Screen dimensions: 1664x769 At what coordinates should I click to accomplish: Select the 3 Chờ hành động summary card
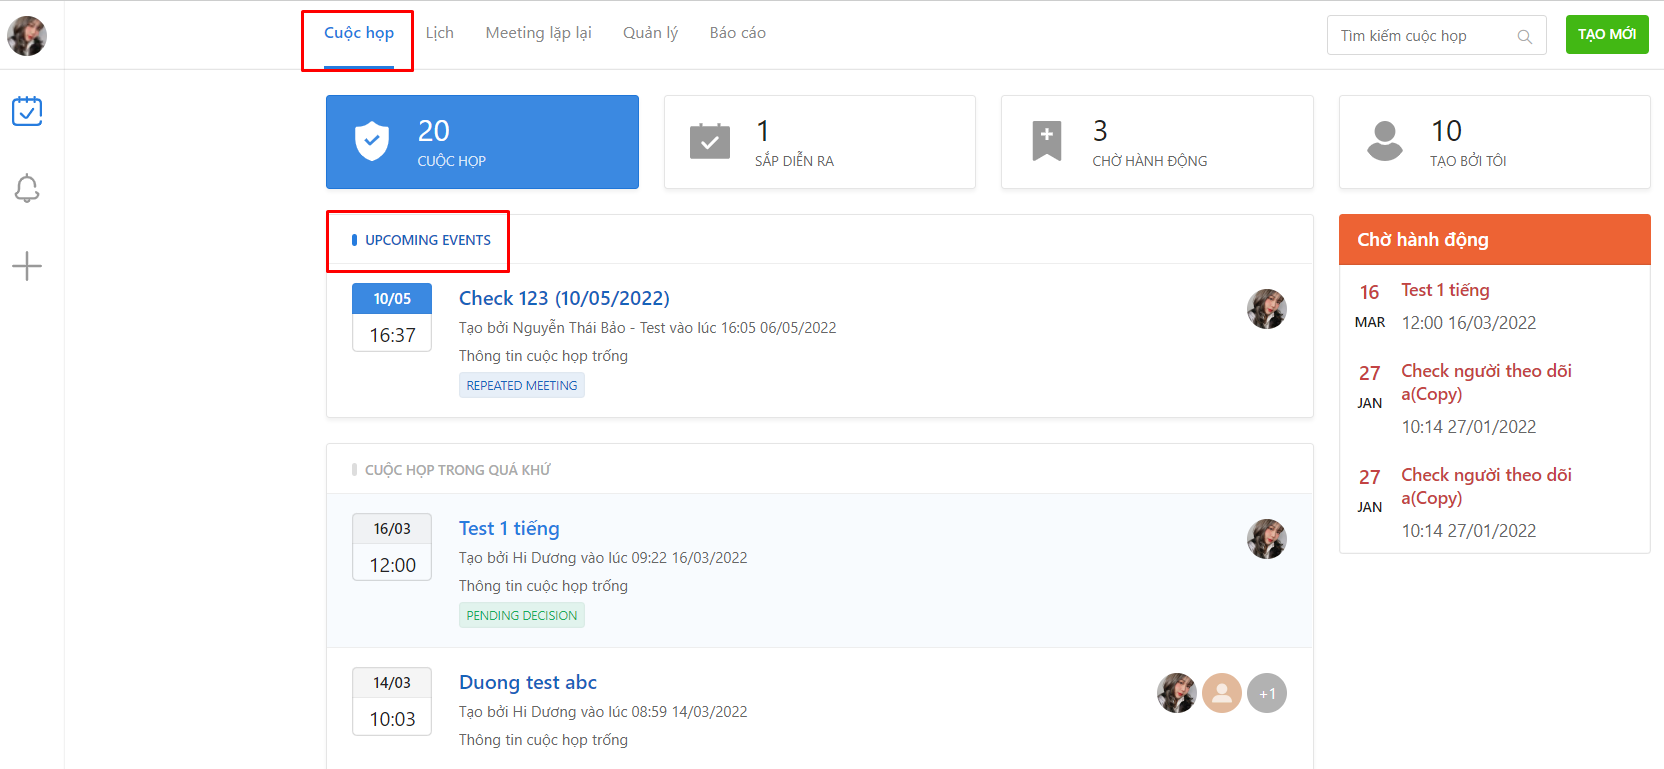1157,142
